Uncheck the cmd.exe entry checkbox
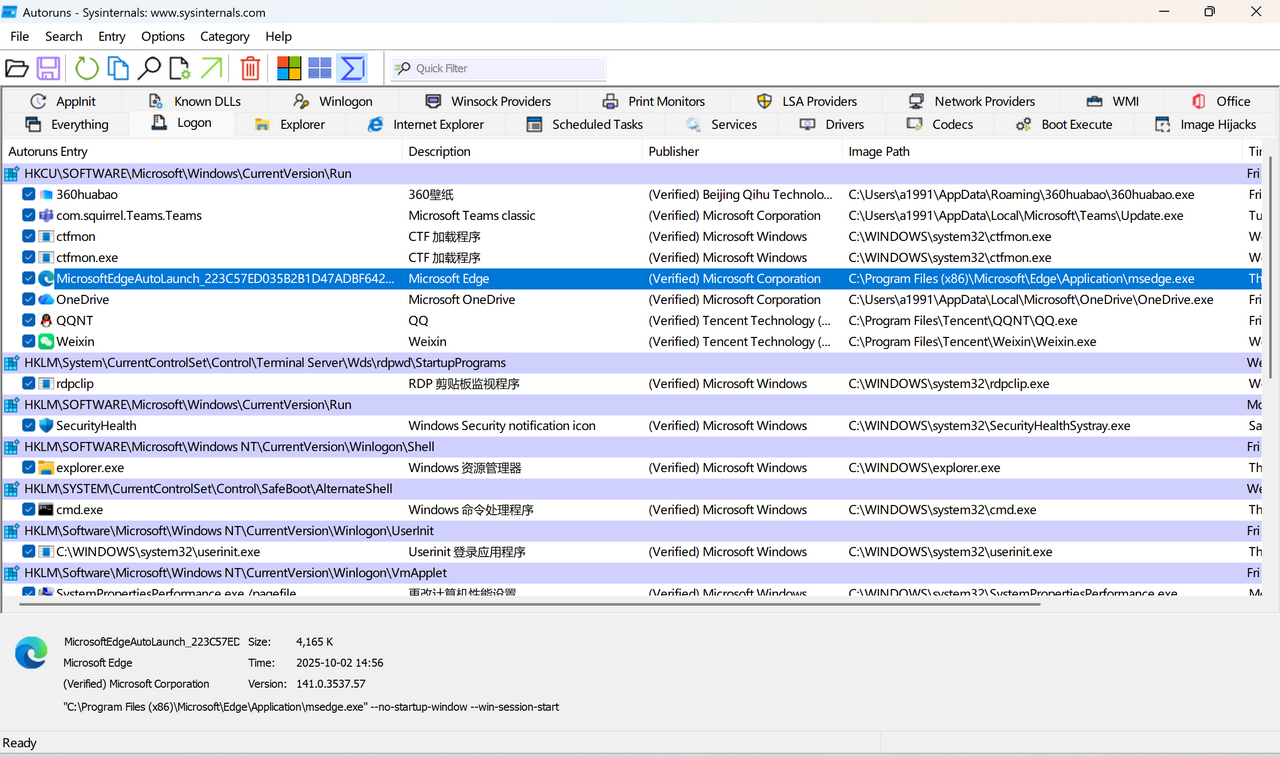 click(29, 510)
